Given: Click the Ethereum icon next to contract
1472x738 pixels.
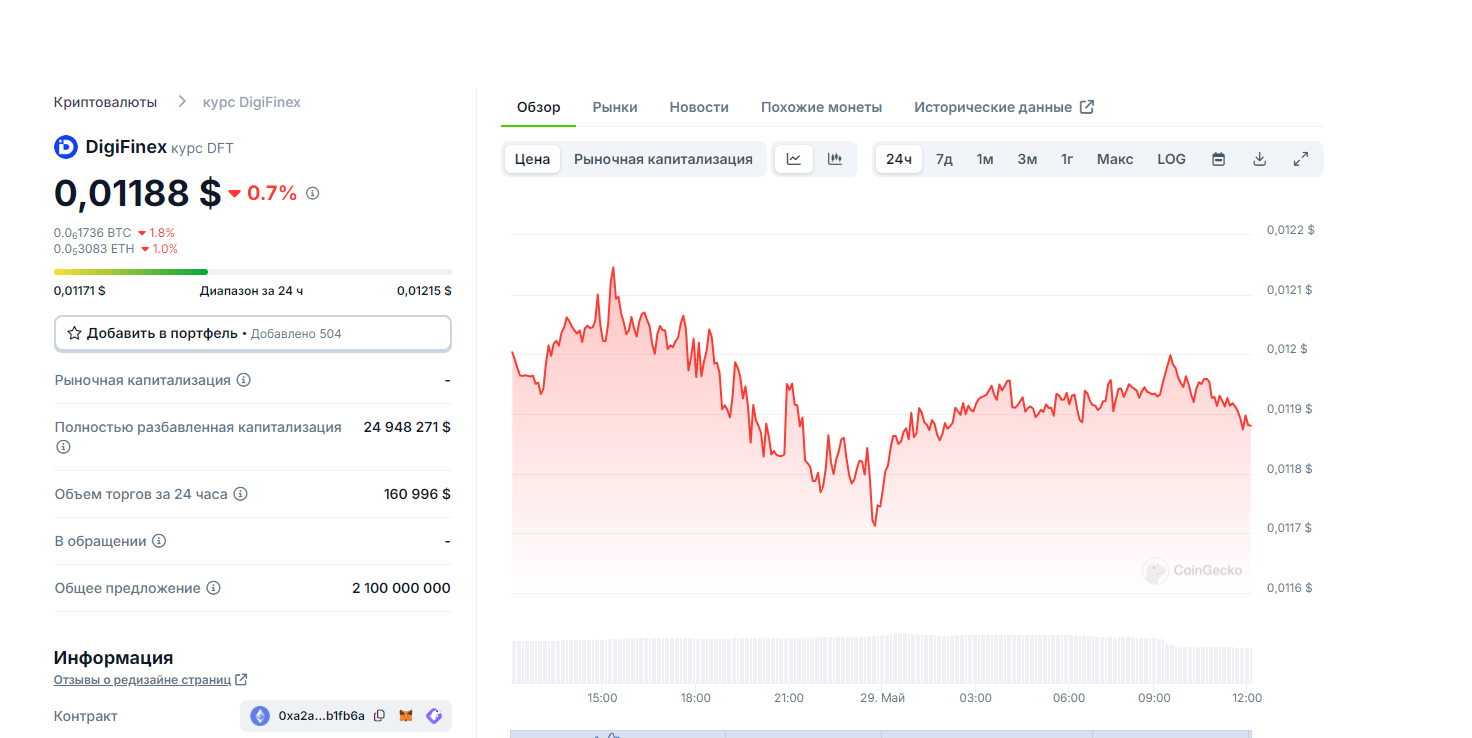Looking at the screenshot, I should [260, 716].
